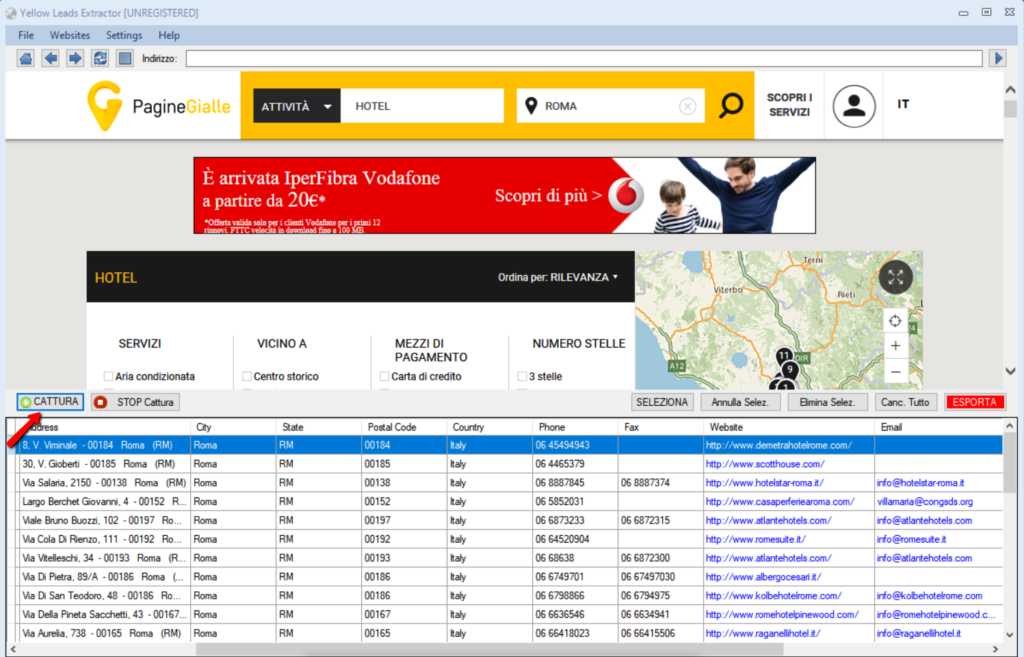Screen dimensions: 1024x657
Task: Open the Ordina per RILEVANZA dropdown
Action: pos(558,278)
